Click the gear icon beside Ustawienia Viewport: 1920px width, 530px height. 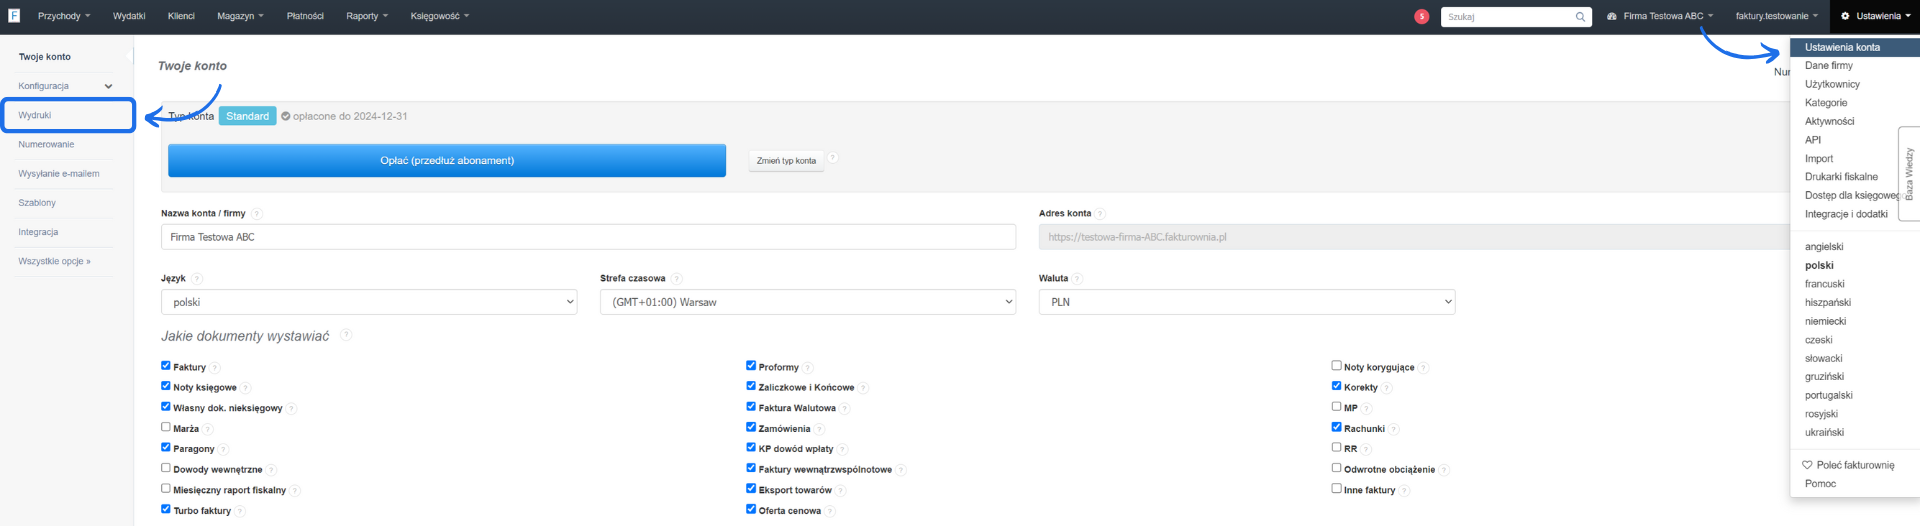point(1845,16)
